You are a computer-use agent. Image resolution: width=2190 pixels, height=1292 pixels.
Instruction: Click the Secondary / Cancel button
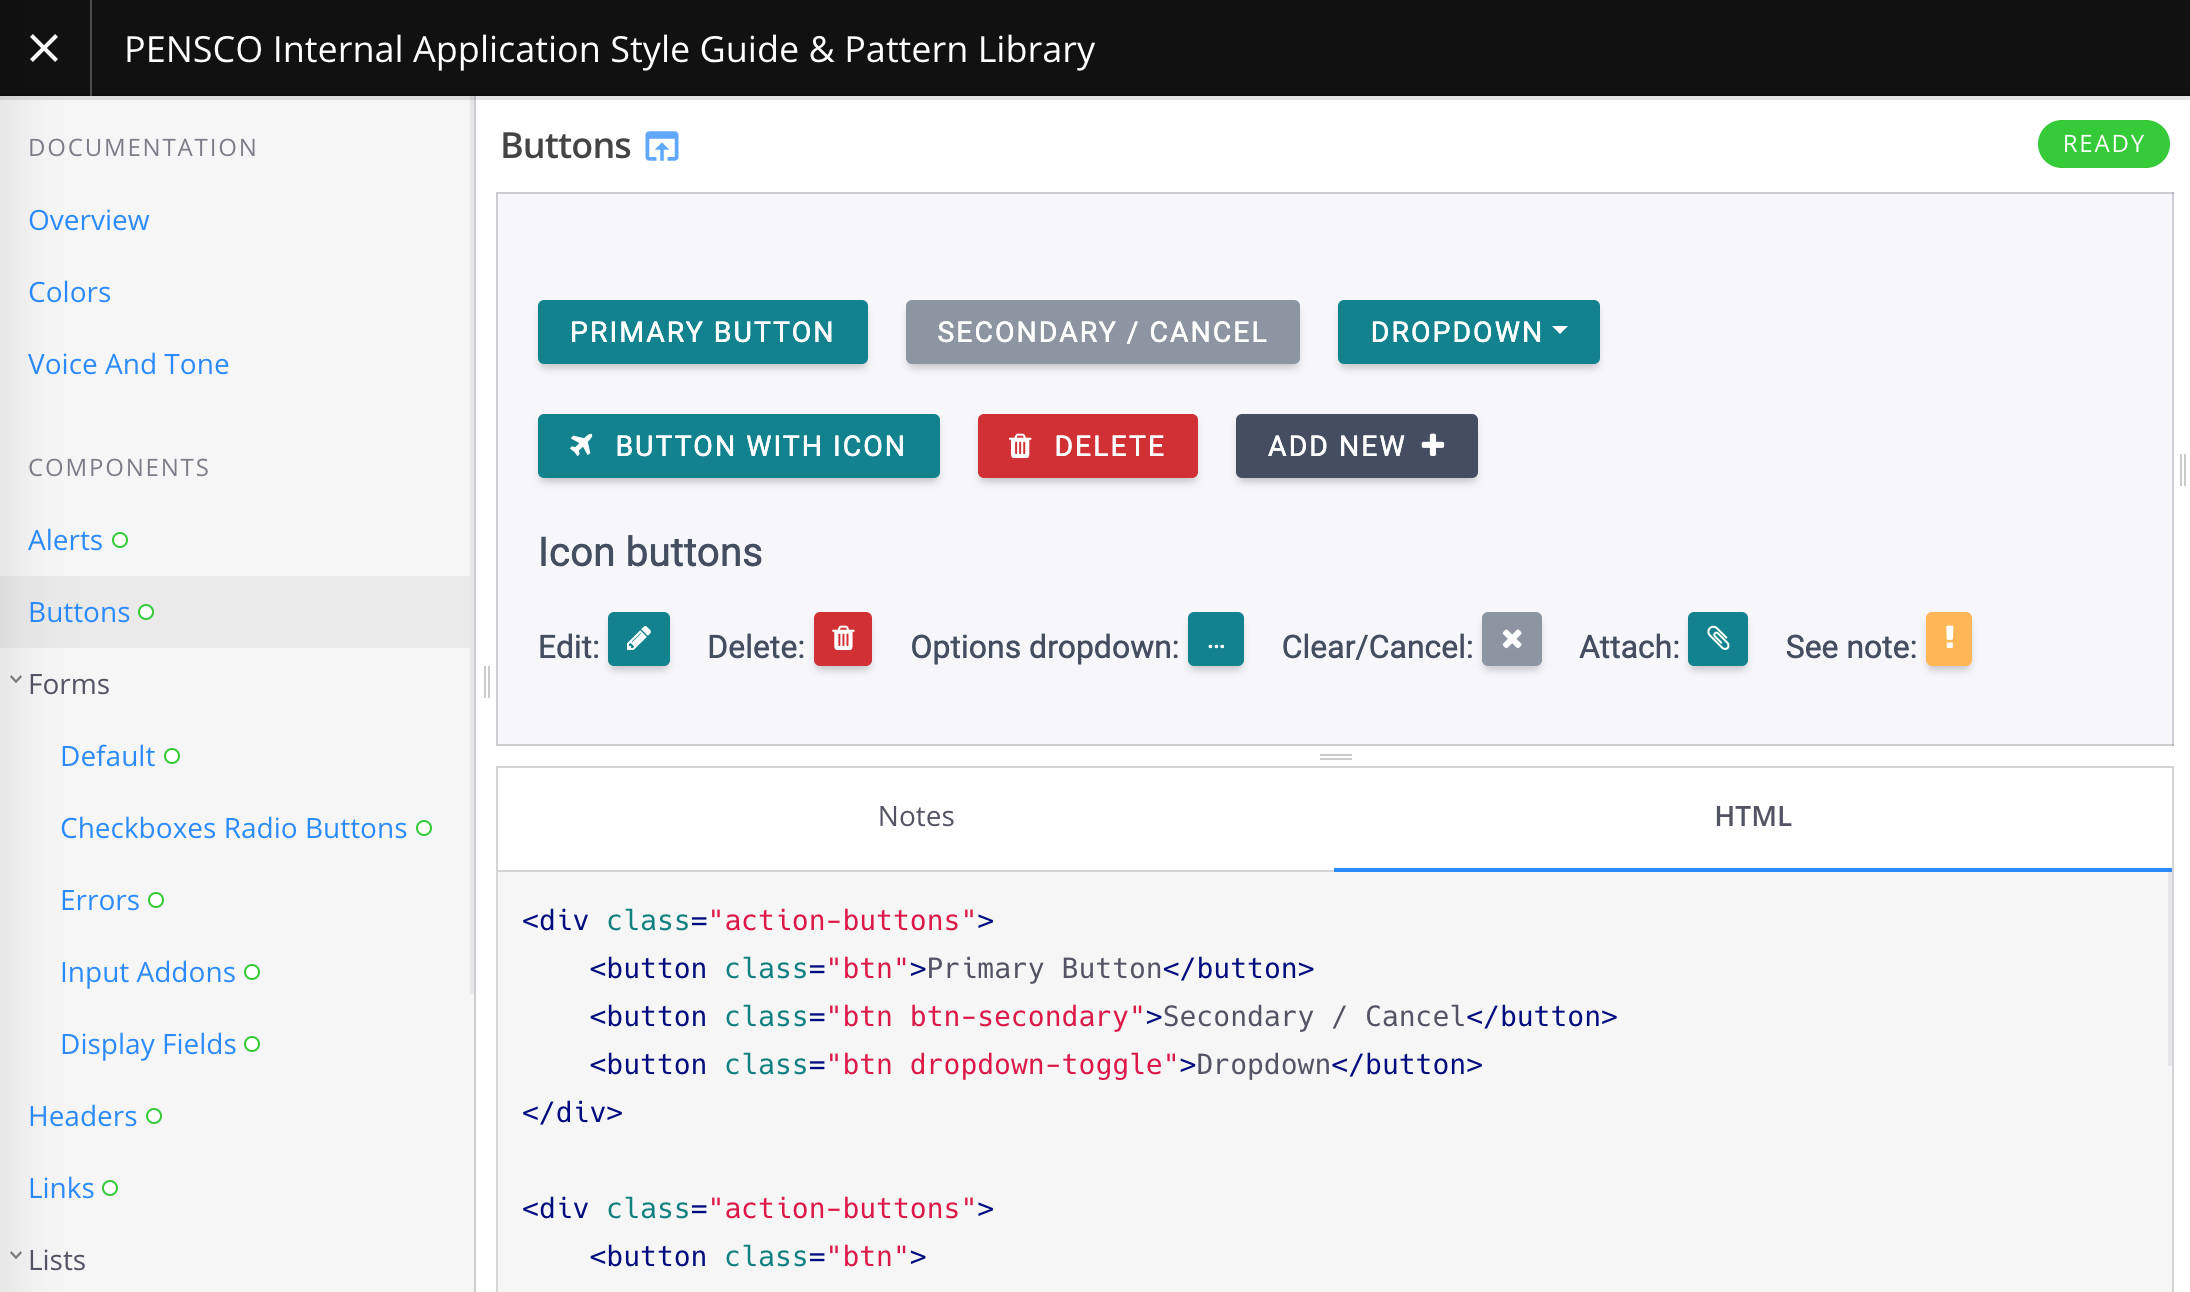pyautogui.click(x=1103, y=332)
